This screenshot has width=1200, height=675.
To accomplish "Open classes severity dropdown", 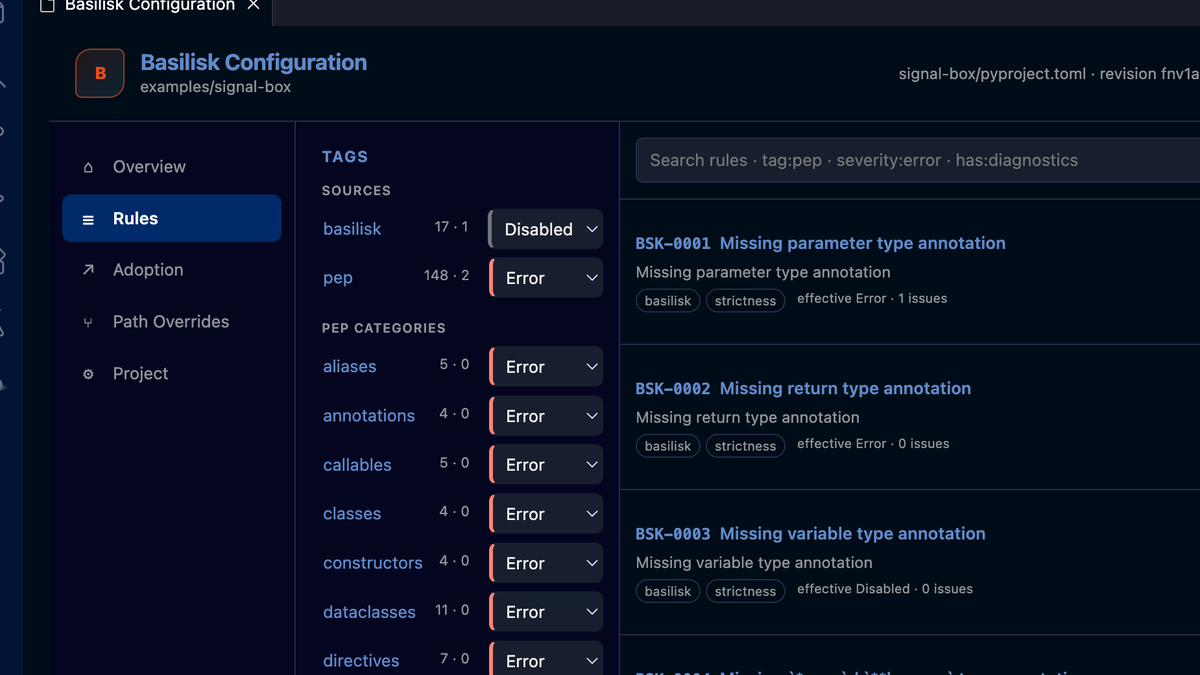I will pyautogui.click(x=546, y=514).
